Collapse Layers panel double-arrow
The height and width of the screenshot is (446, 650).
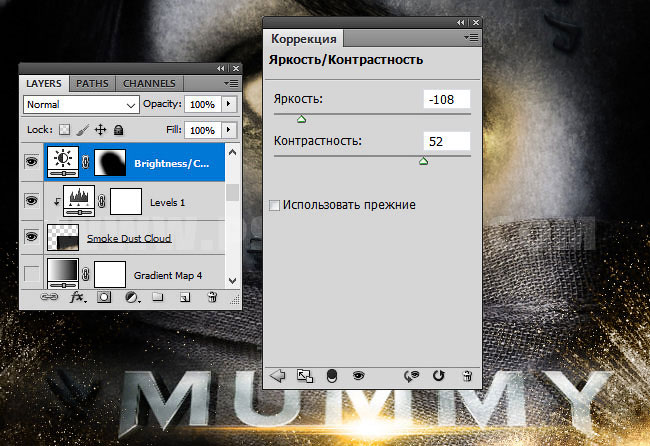tap(221, 68)
